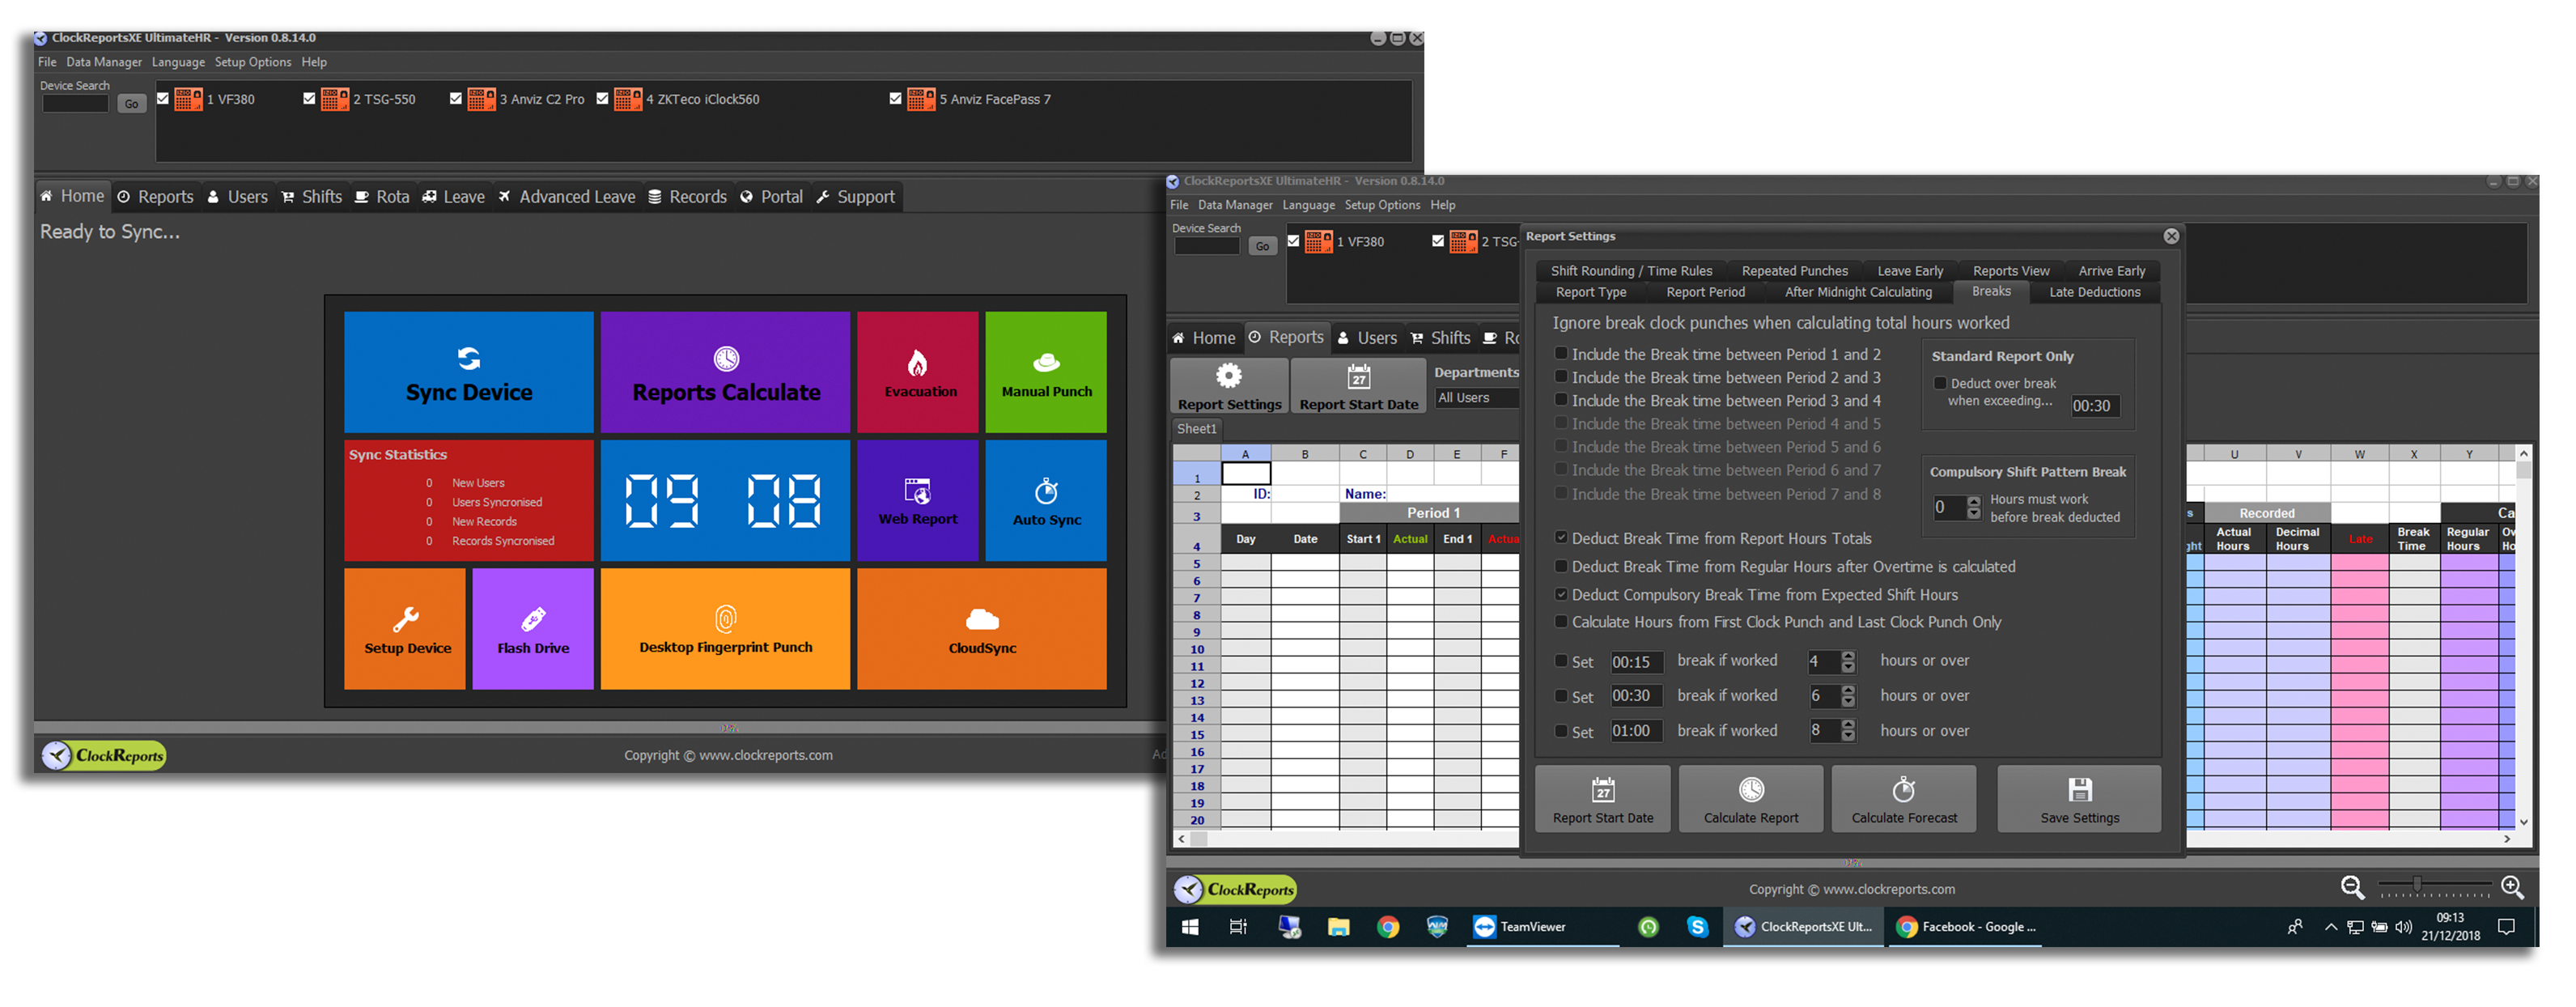Open Desktop Fingerprint Punch tile
The image size is (2576, 1007).
click(725, 629)
